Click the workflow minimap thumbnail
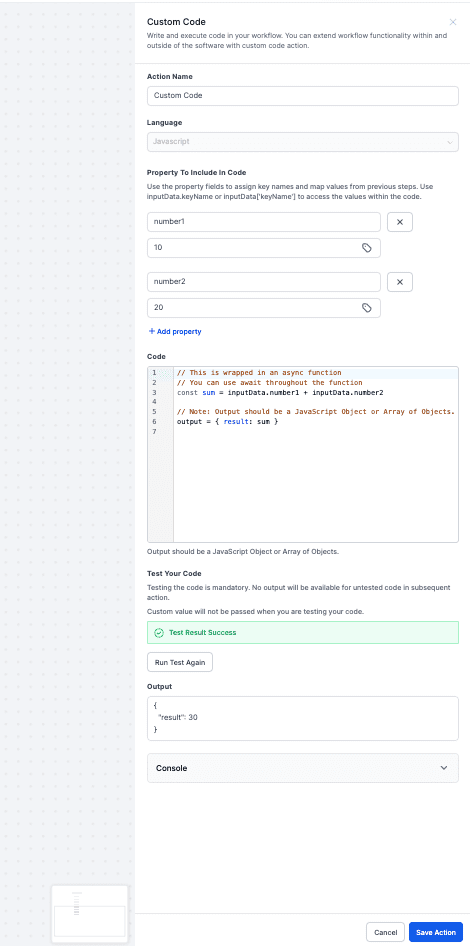 pos(89,913)
